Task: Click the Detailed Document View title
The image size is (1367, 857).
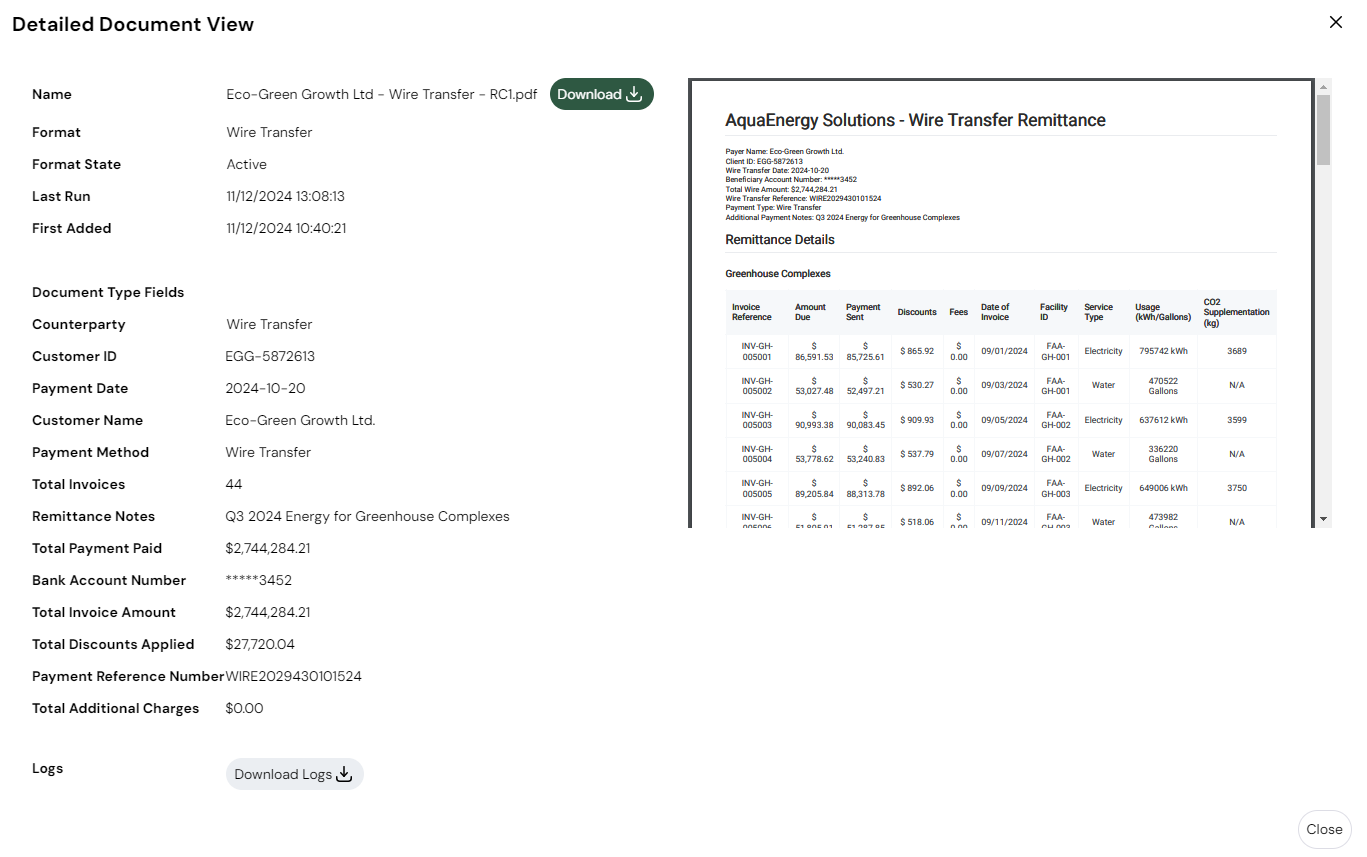Action: click(x=133, y=24)
